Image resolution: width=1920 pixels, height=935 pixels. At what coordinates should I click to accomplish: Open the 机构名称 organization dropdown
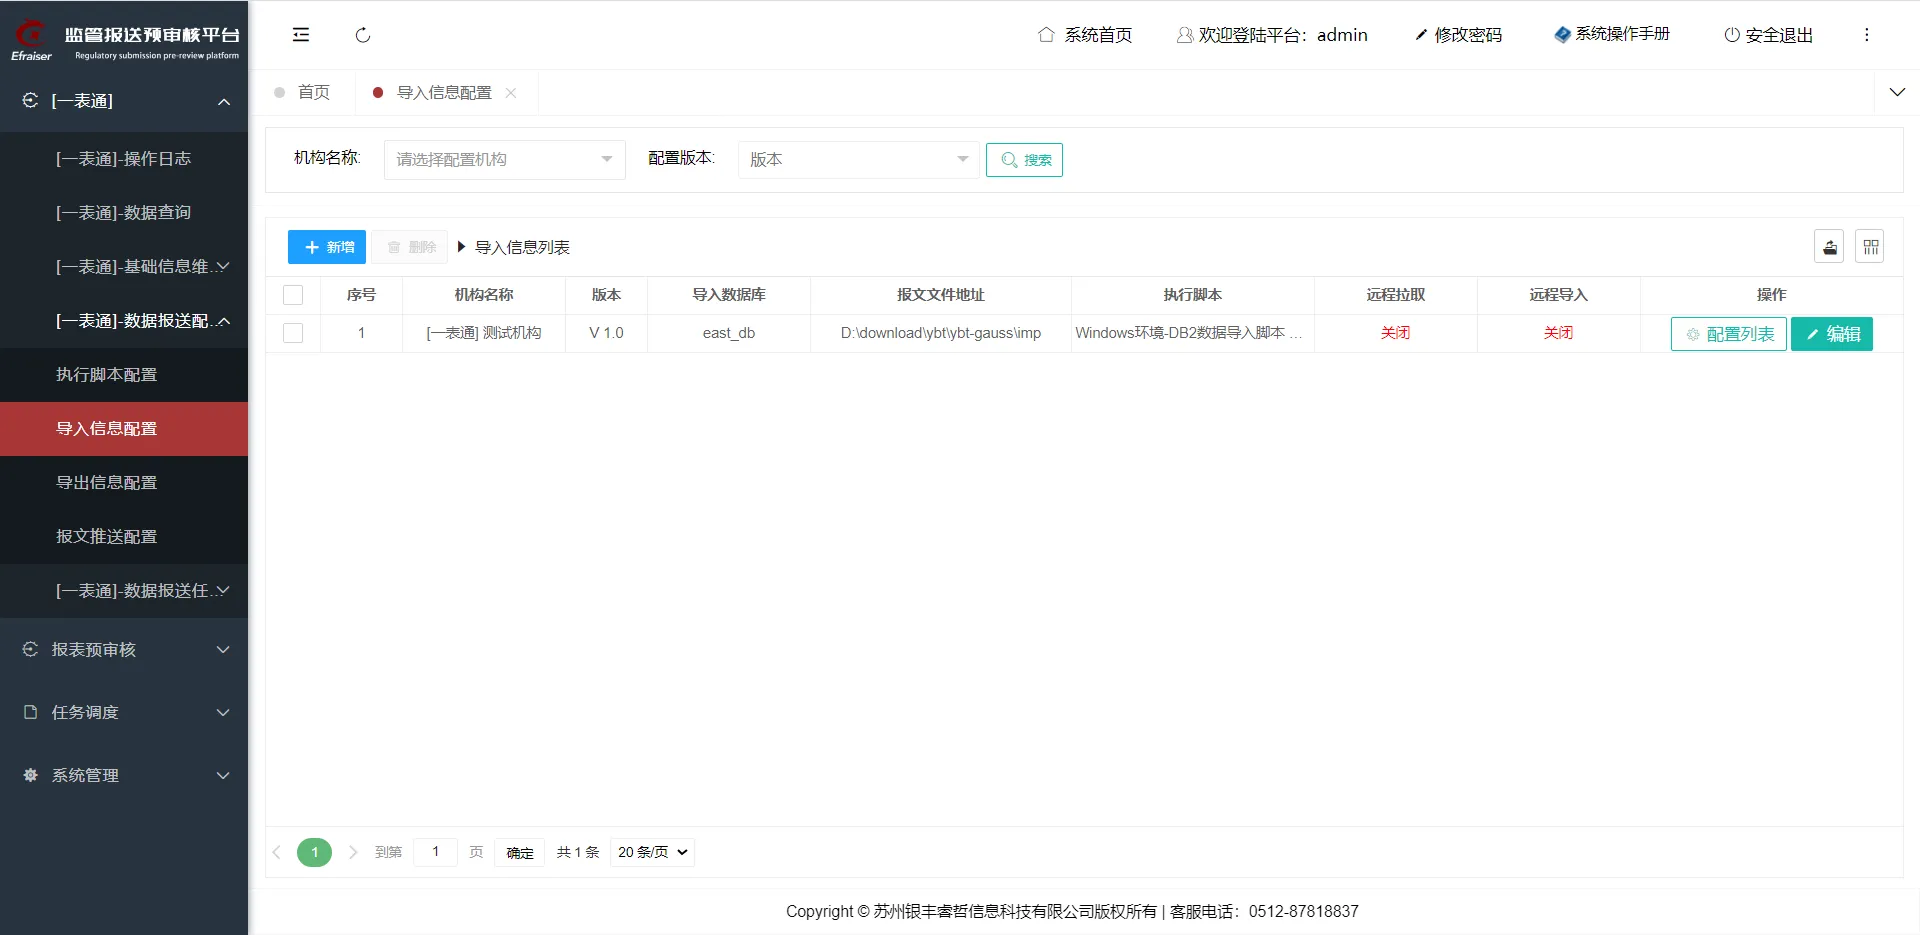pos(504,160)
